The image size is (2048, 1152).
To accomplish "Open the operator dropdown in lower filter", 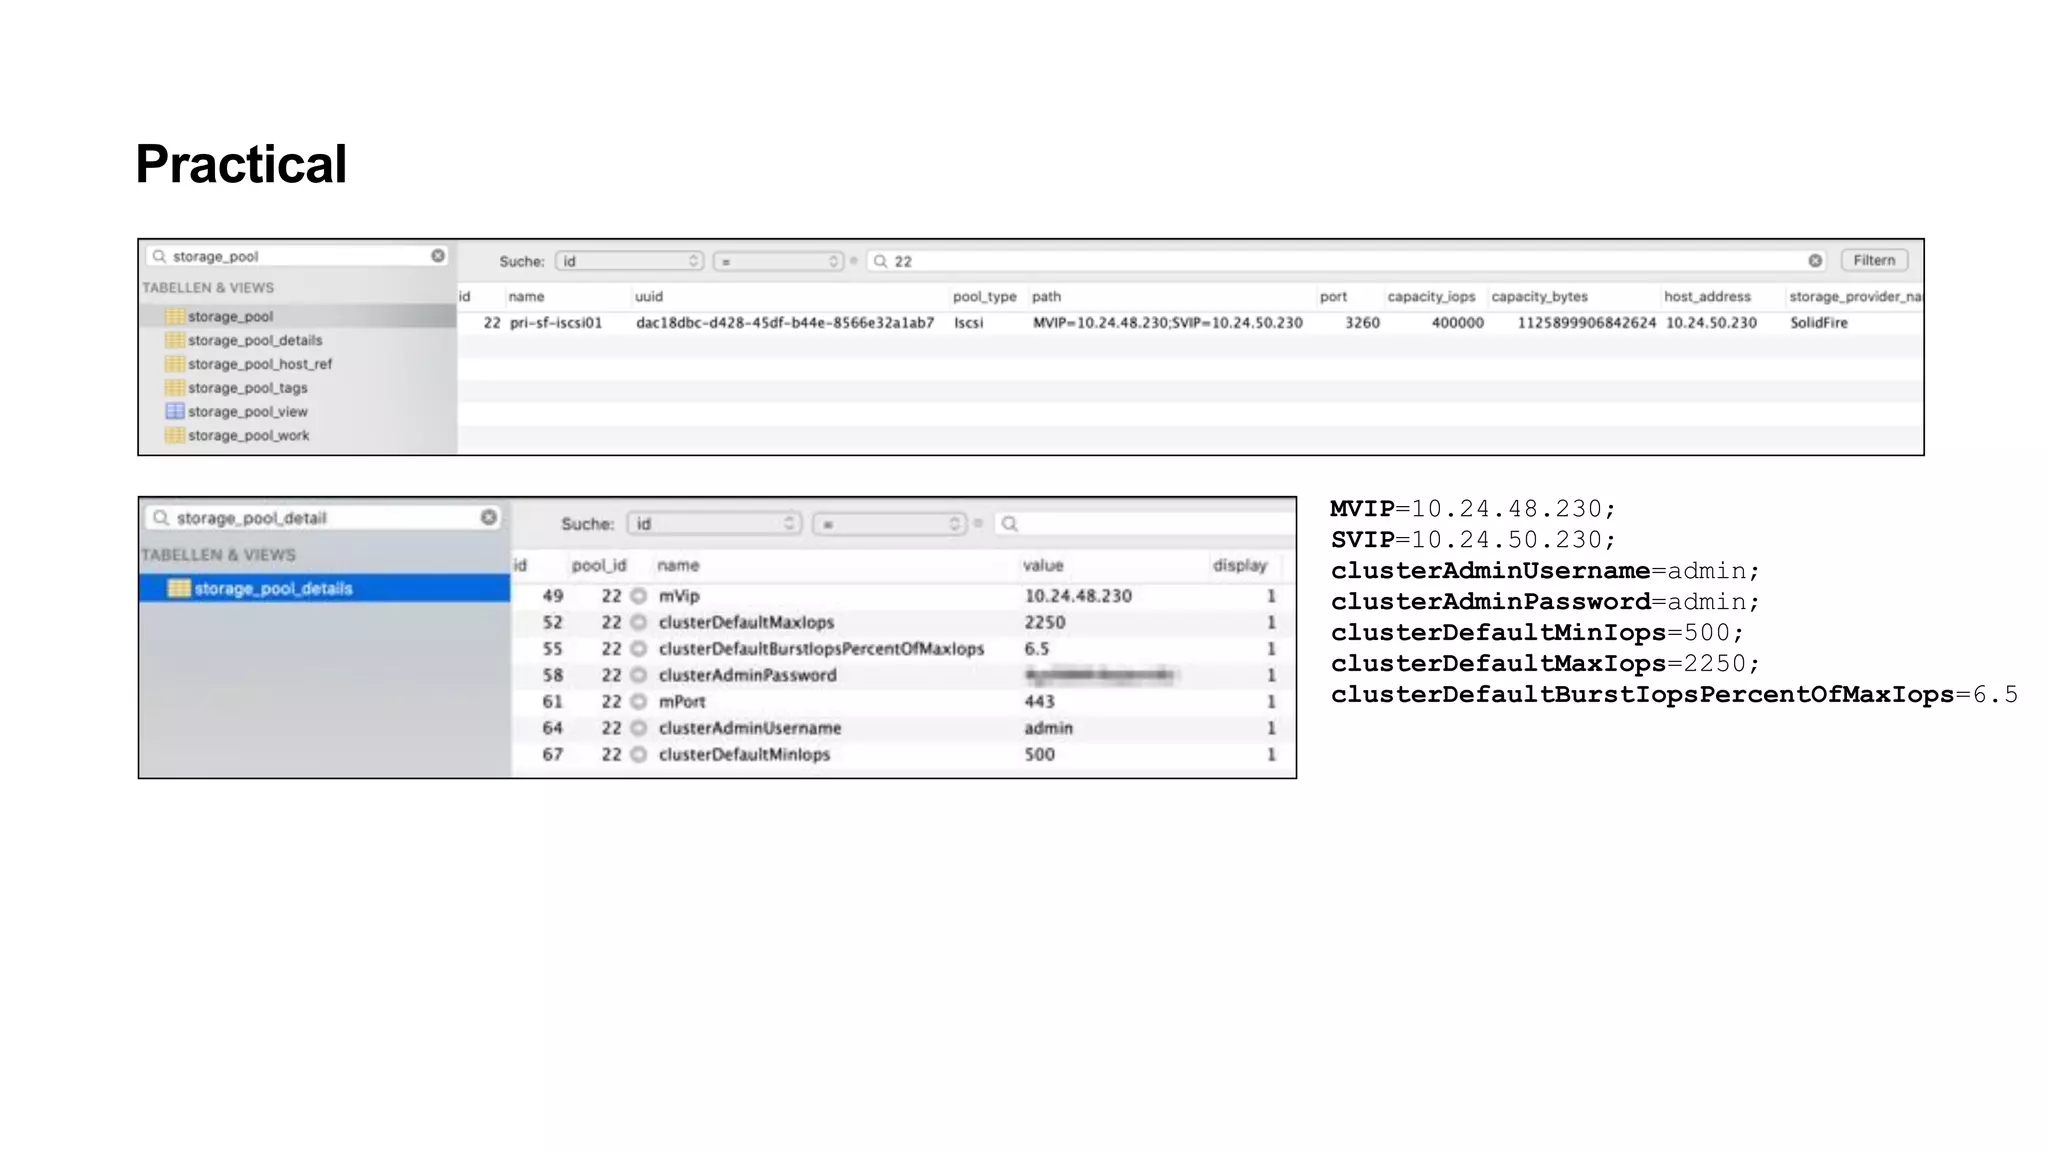I will click(889, 524).
